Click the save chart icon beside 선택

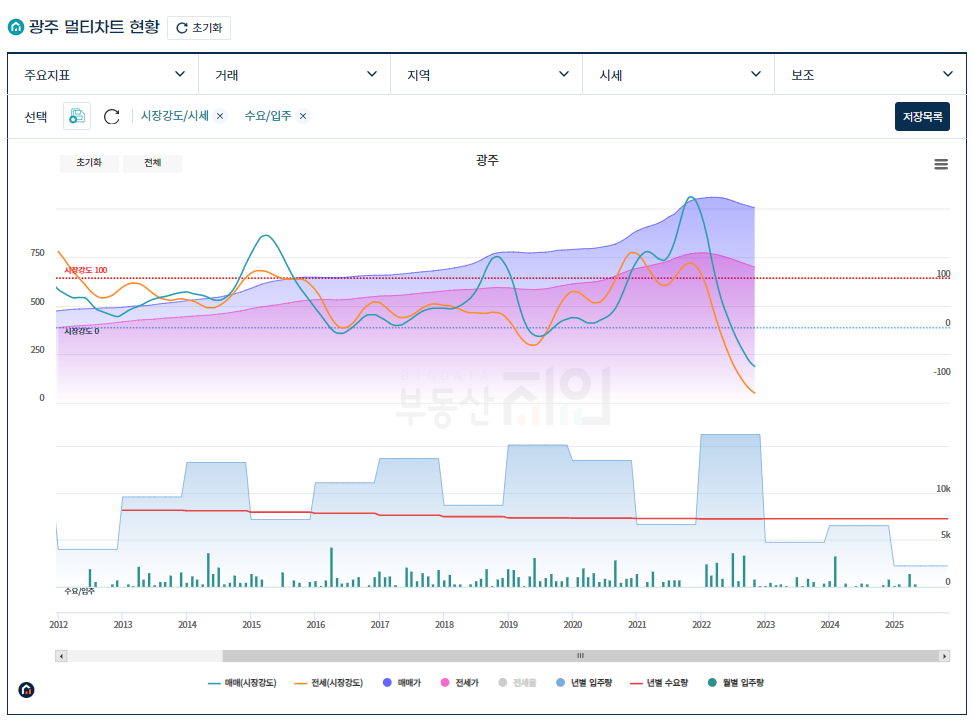point(77,116)
